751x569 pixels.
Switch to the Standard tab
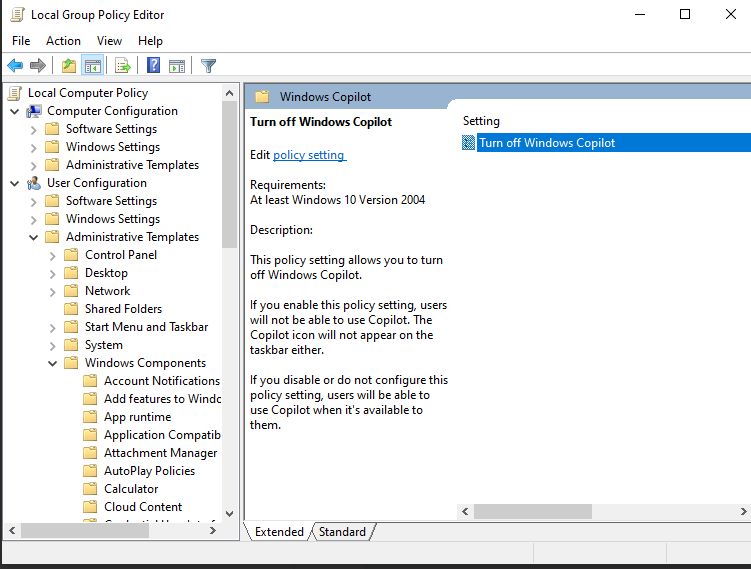(x=342, y=532)
